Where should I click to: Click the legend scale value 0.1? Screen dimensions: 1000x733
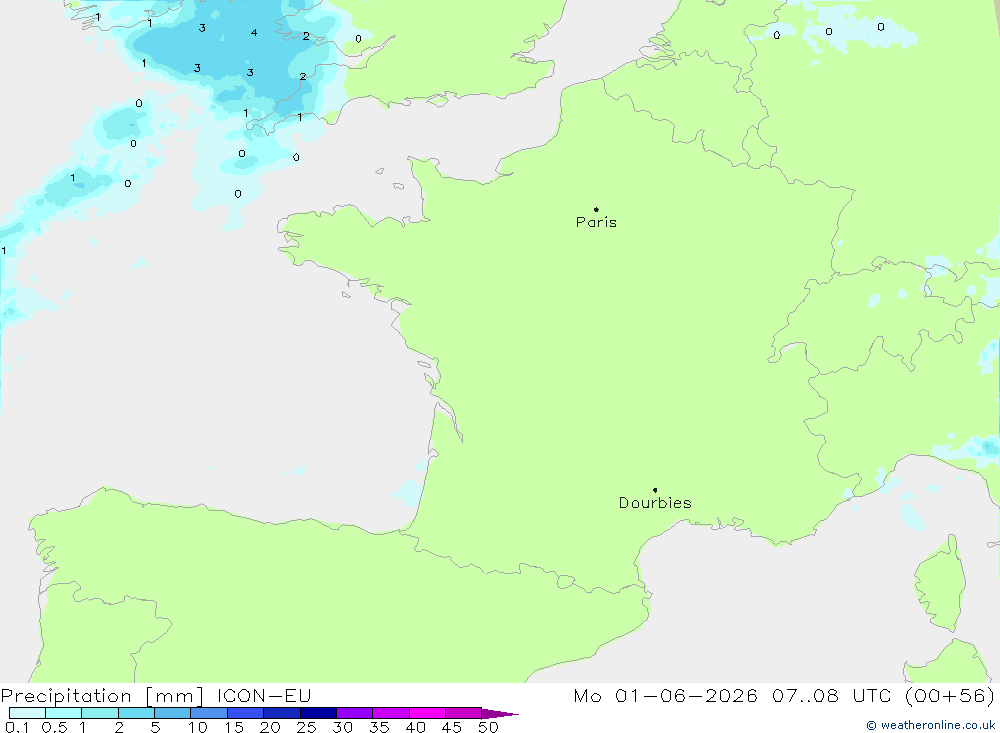[17, 727]
